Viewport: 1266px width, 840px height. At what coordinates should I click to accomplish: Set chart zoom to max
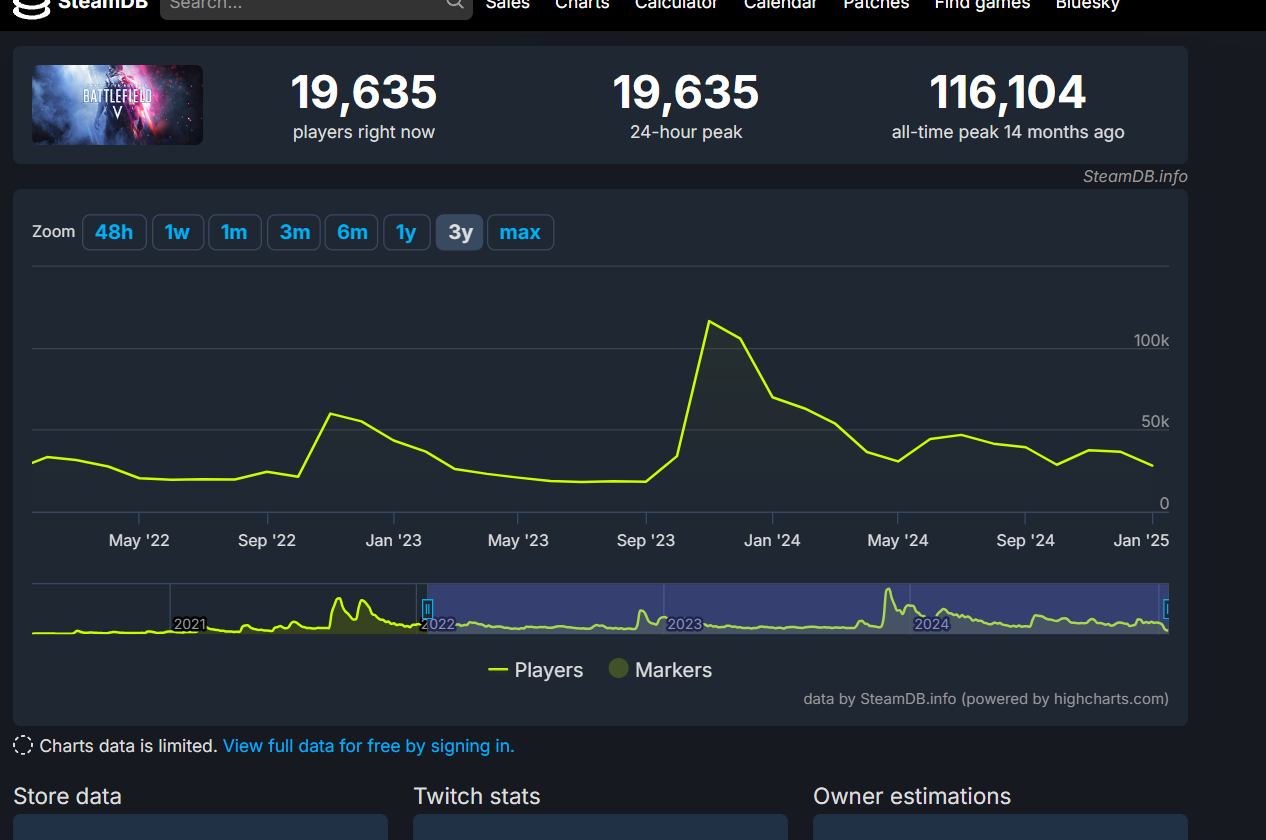(520, 232)
